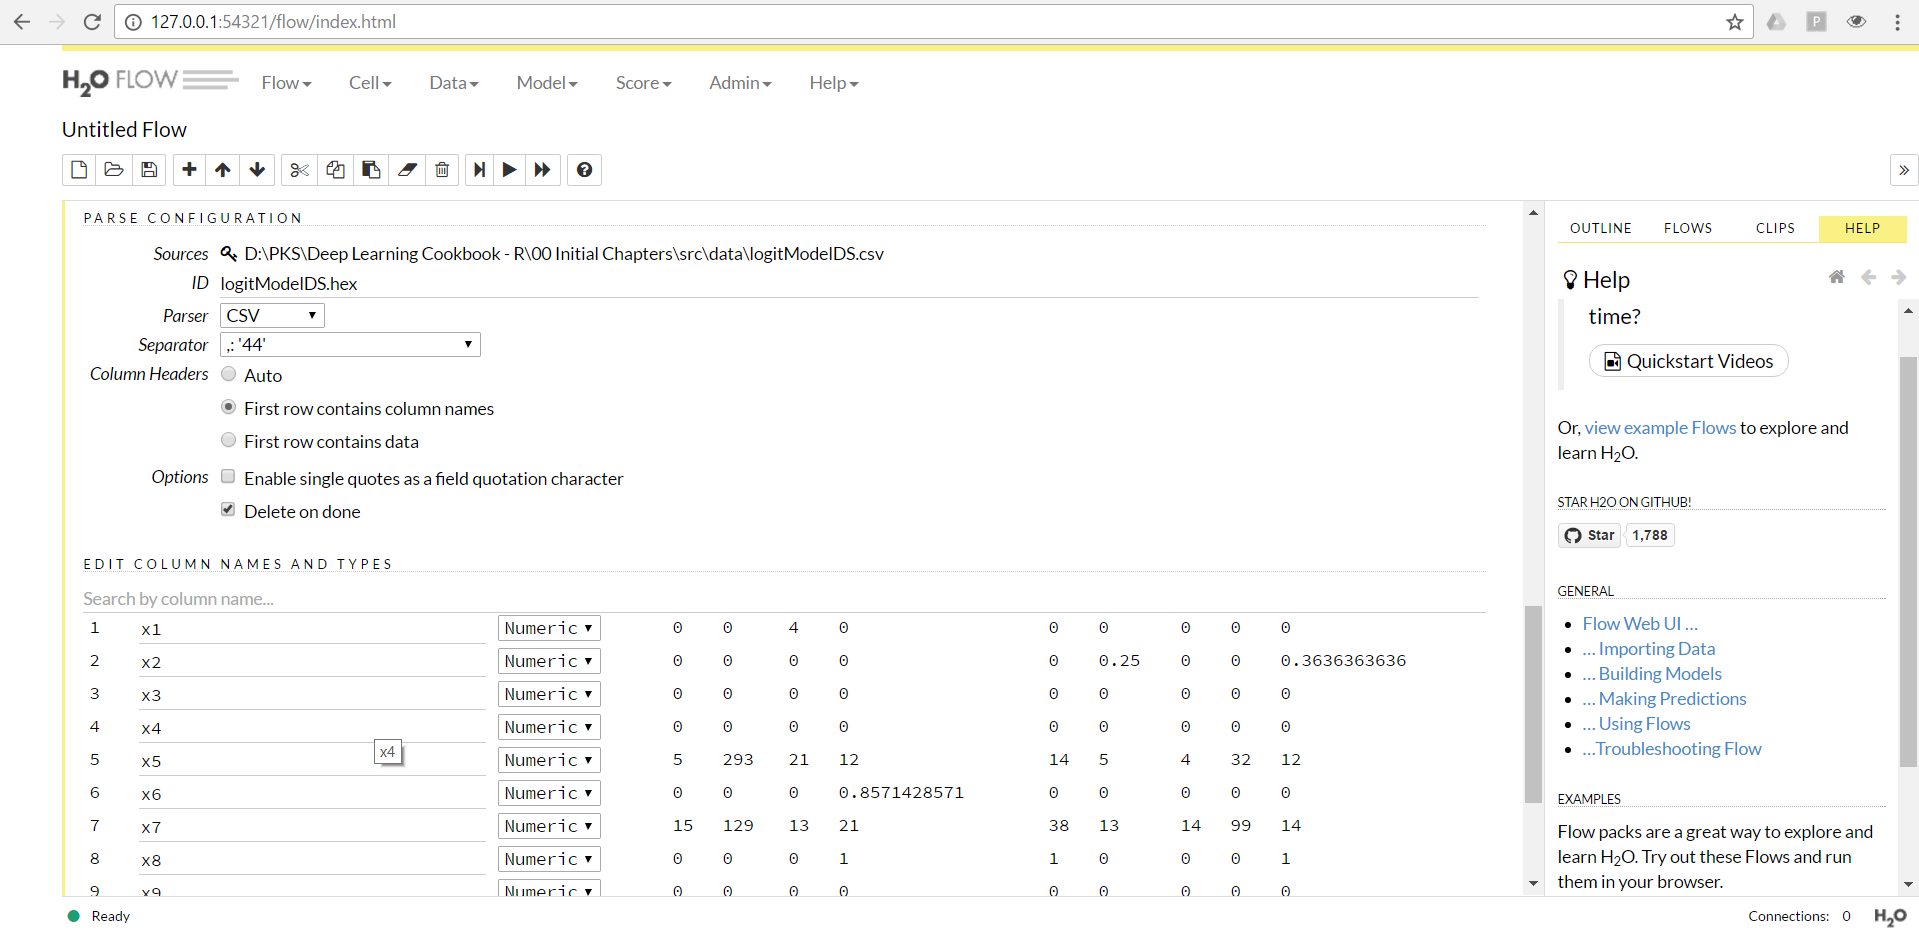
Task: Clear cell output with the eraser icon
Action: (407, 170)
